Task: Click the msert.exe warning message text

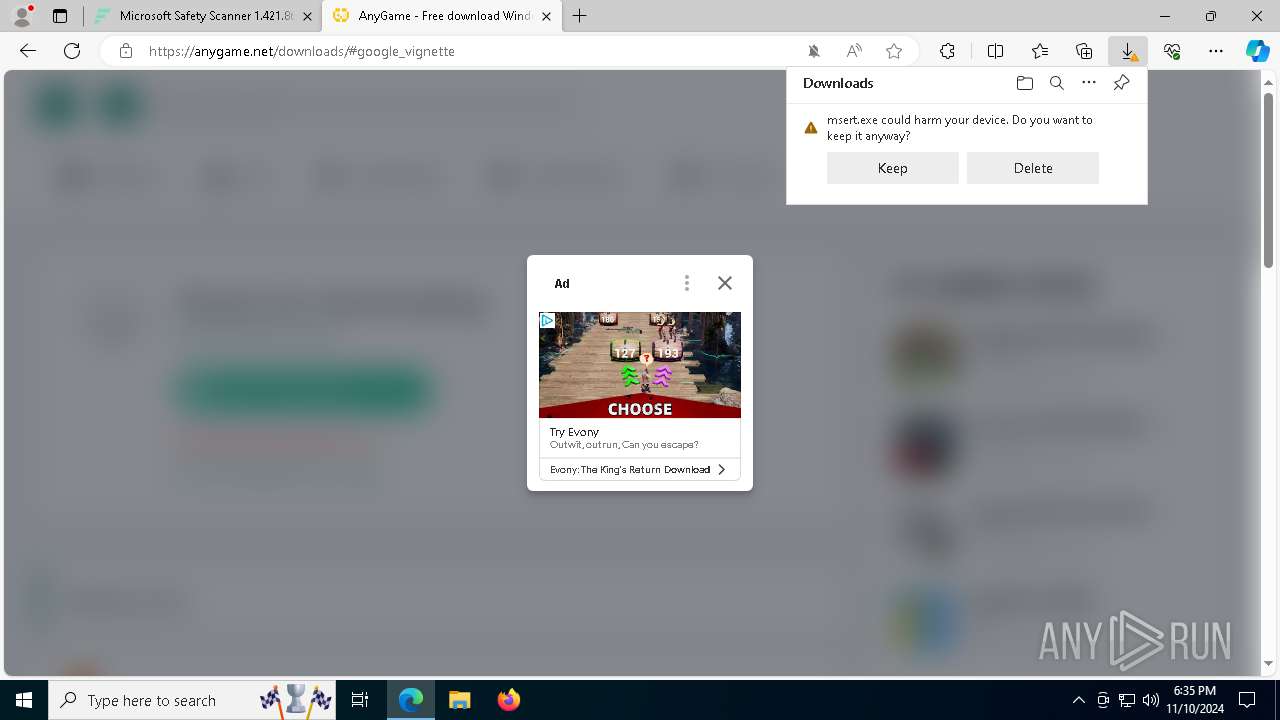Action: (960, 127)
